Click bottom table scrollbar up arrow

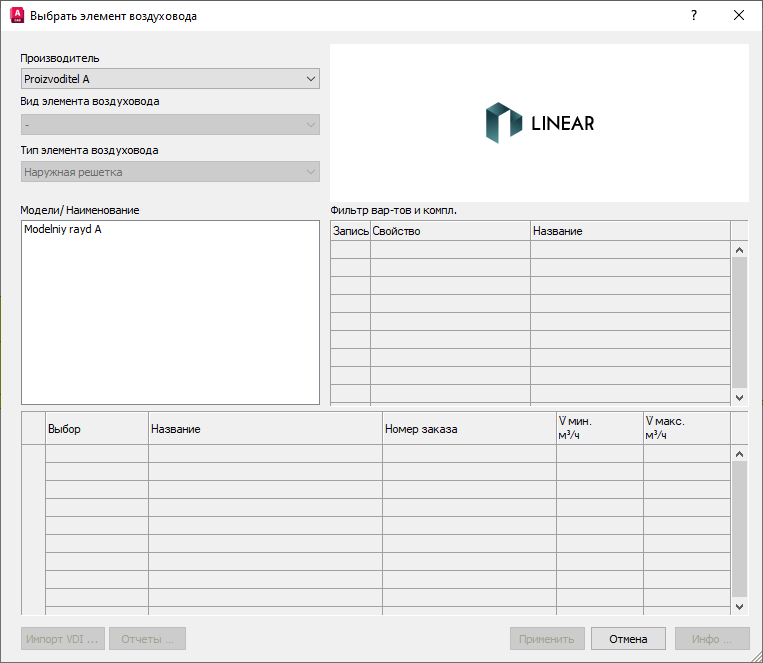pos(740,454)
